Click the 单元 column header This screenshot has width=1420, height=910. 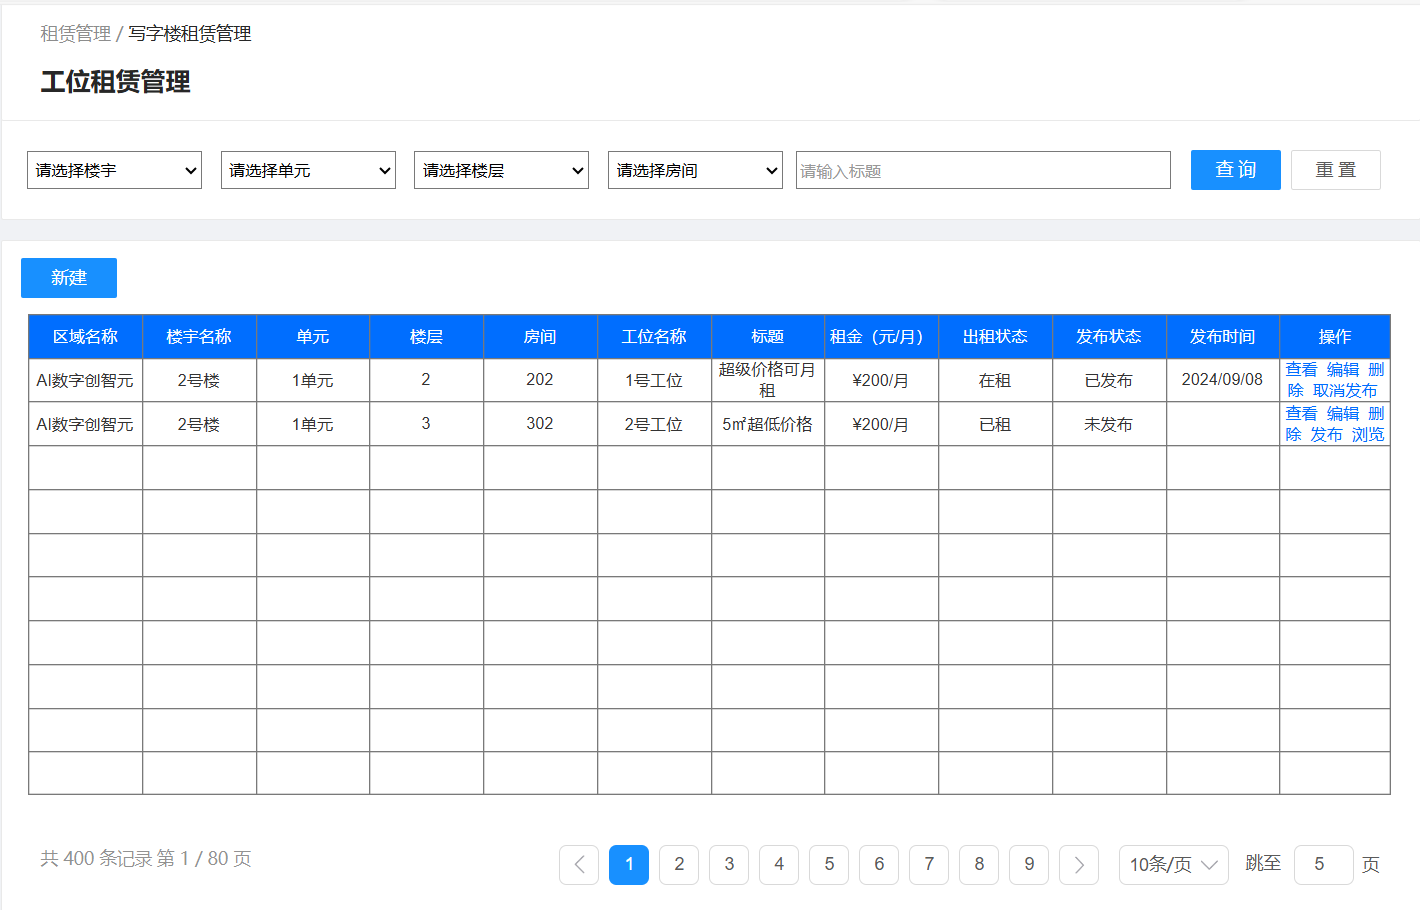313,337
